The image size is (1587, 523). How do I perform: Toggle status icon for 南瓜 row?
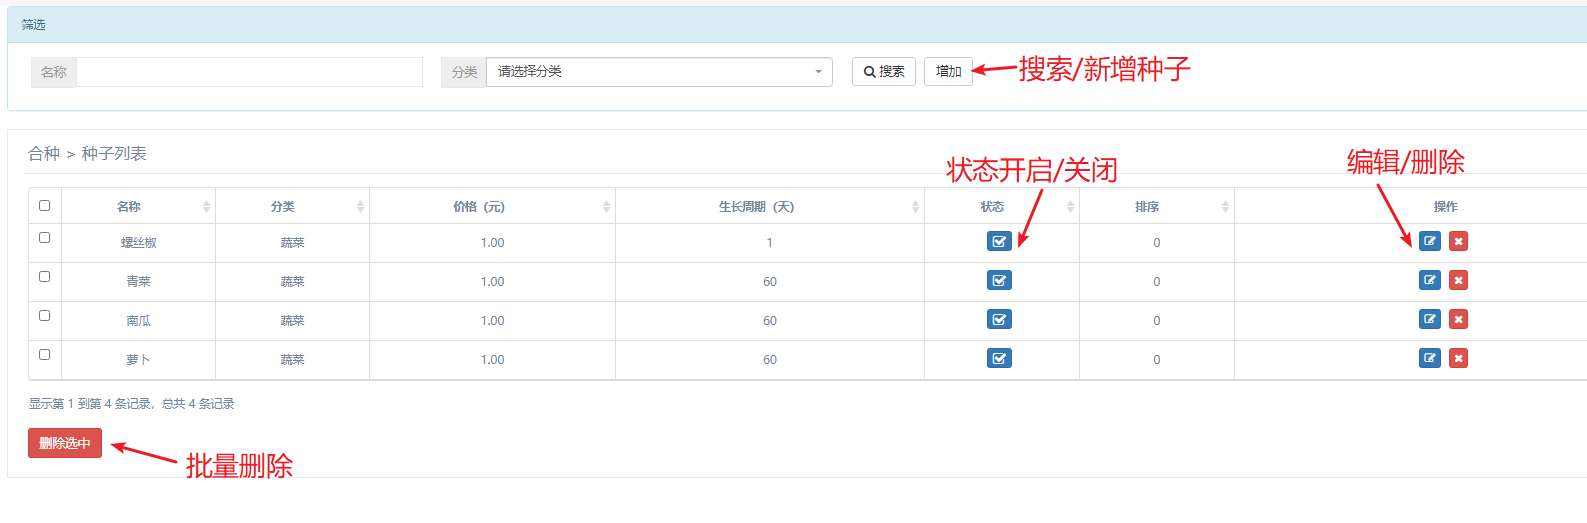coord(999,319)
